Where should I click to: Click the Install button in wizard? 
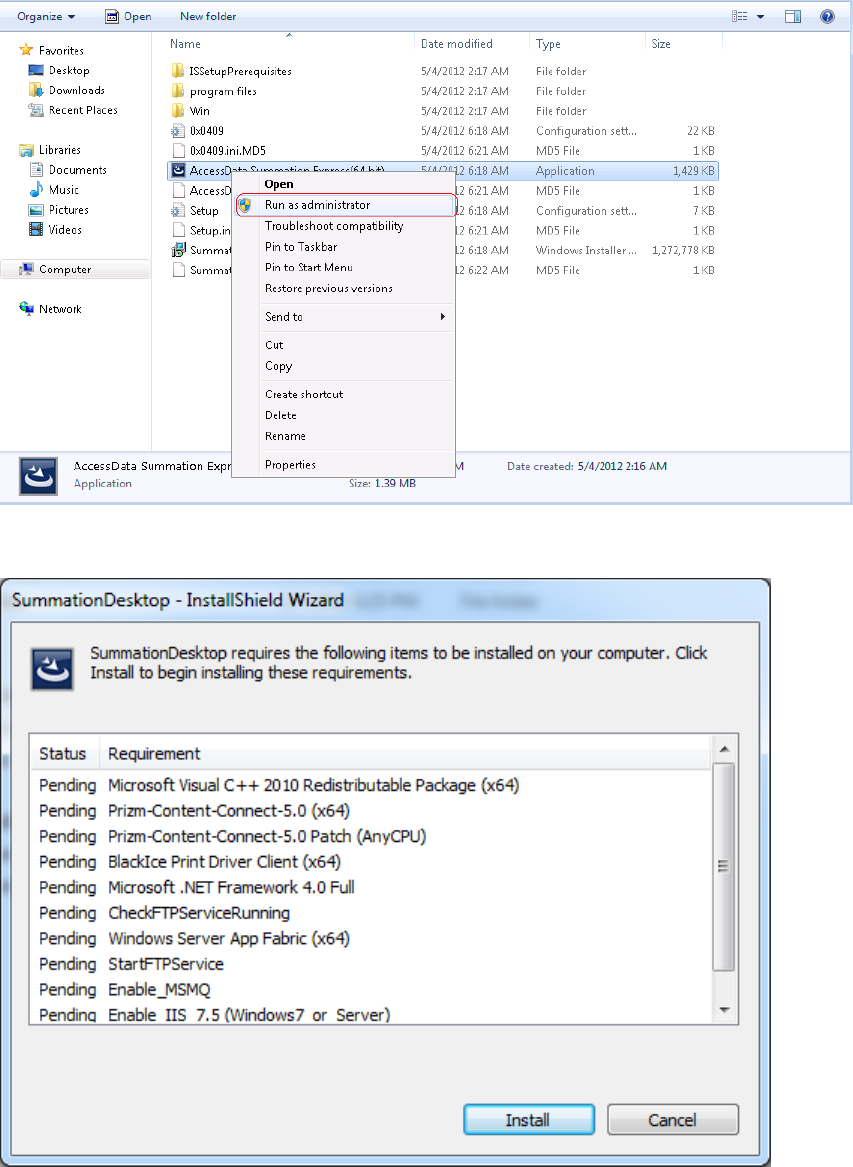pyautogui.click(x=528, y=1119)
